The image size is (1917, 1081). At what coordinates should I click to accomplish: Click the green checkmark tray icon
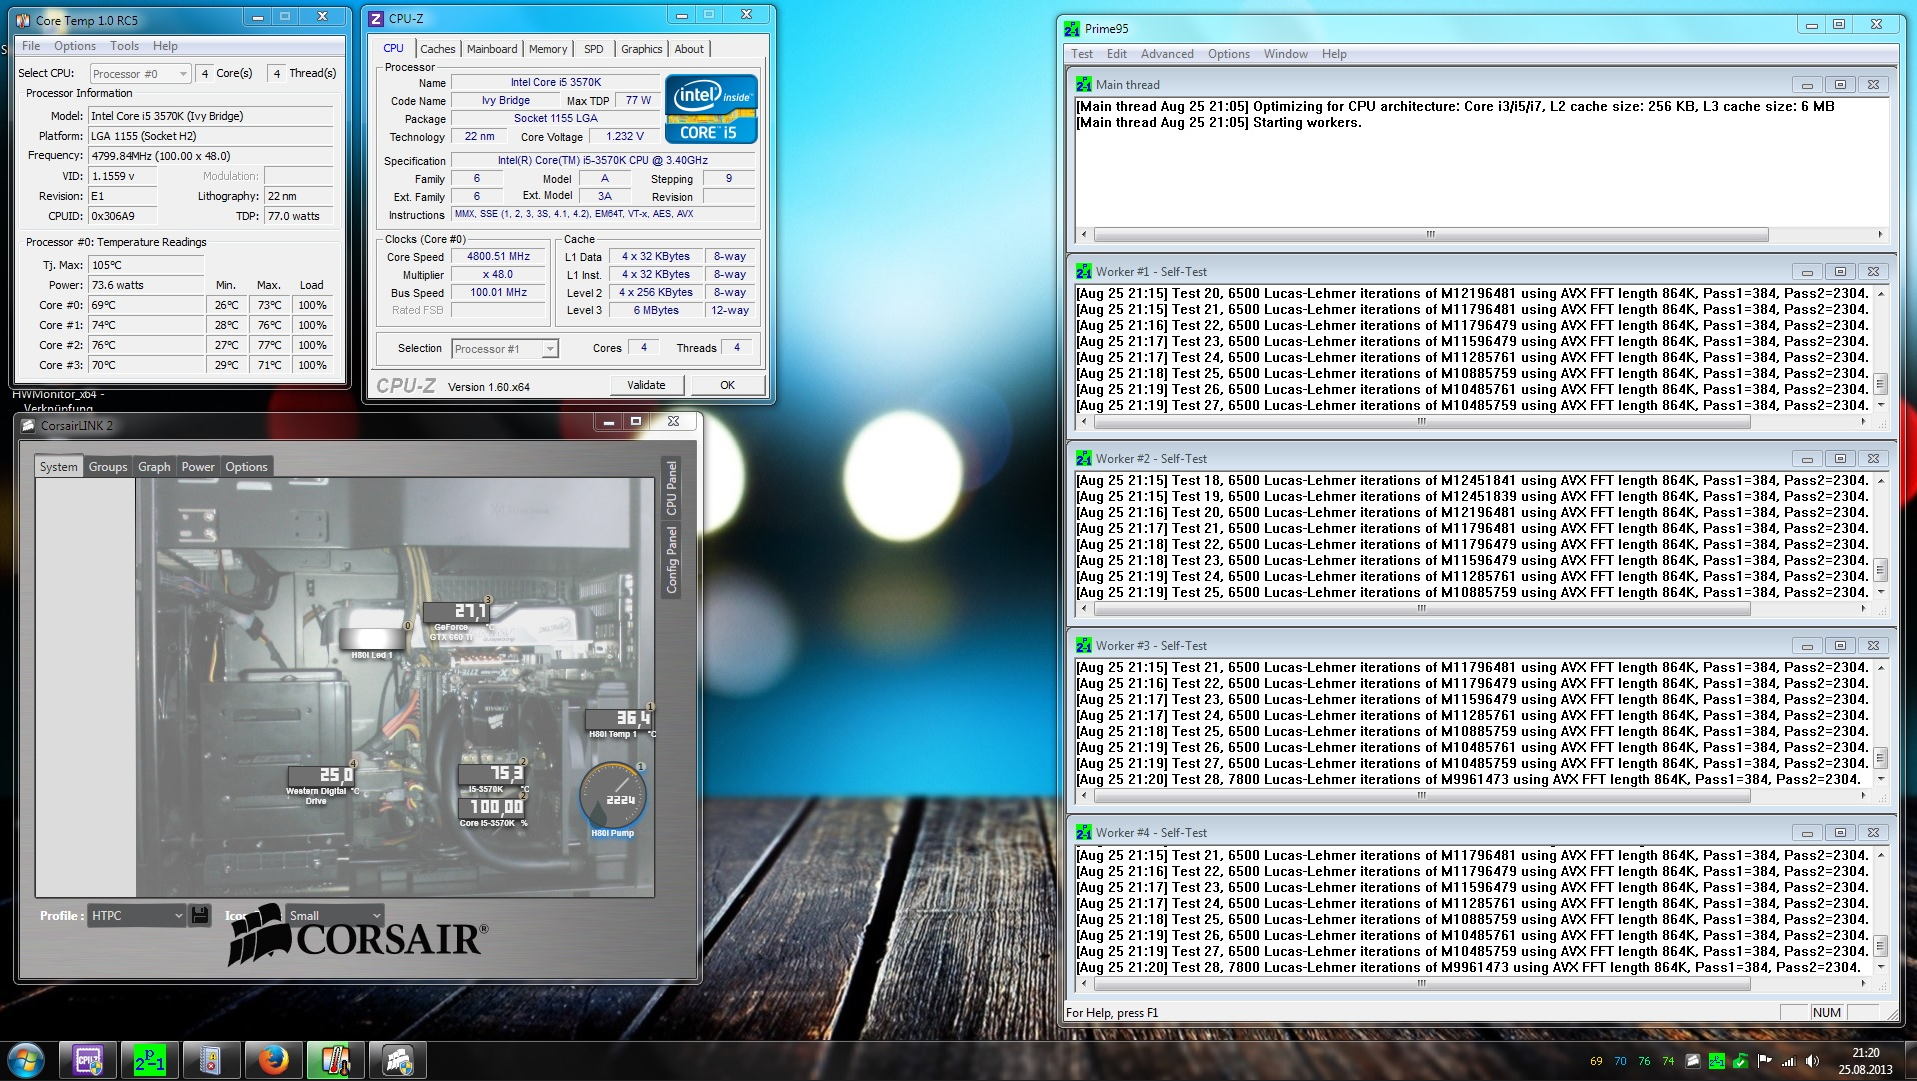click(x=1741, y=1061)
